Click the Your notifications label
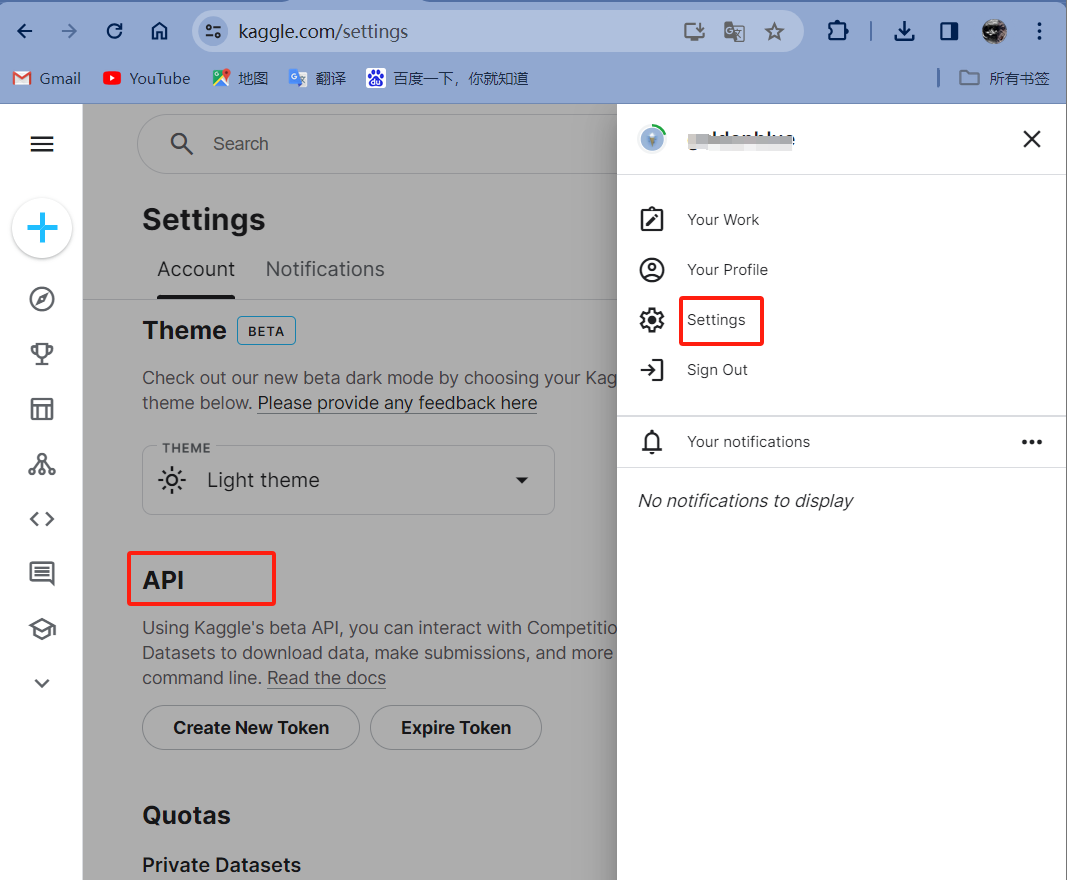The height and width of the screenshot is (880, 1067). (x=748, y=442)
